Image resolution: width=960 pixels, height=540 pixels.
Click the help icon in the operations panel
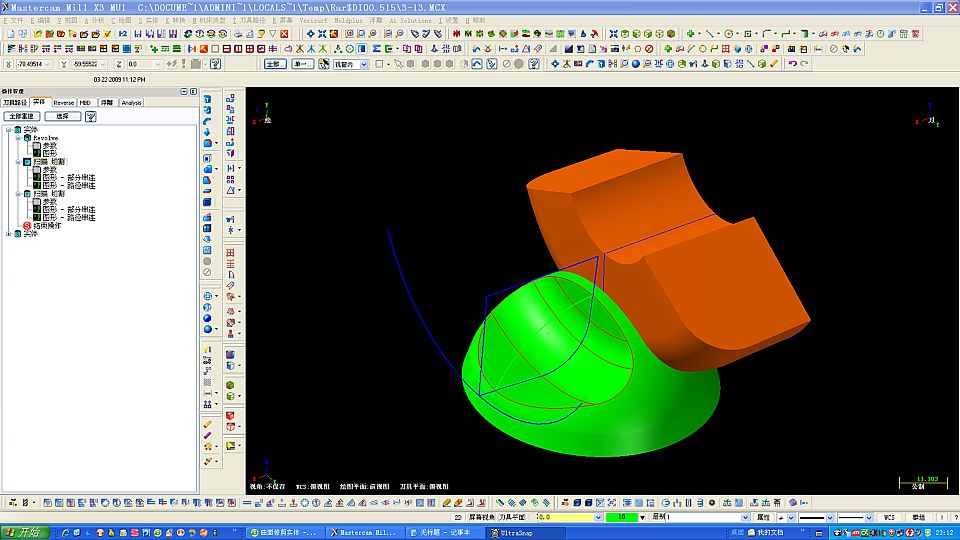(x=91, y=116)
